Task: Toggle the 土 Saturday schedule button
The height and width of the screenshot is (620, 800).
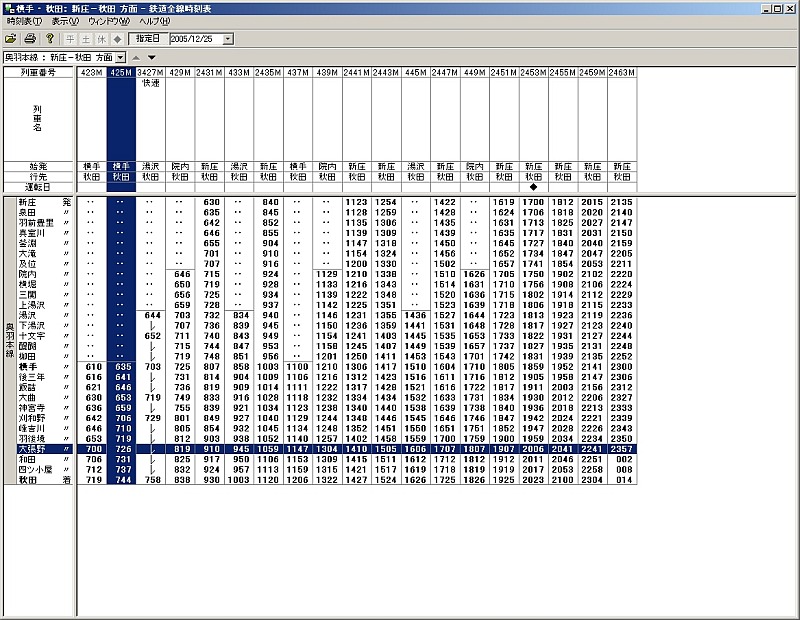Action: [86, 39]
